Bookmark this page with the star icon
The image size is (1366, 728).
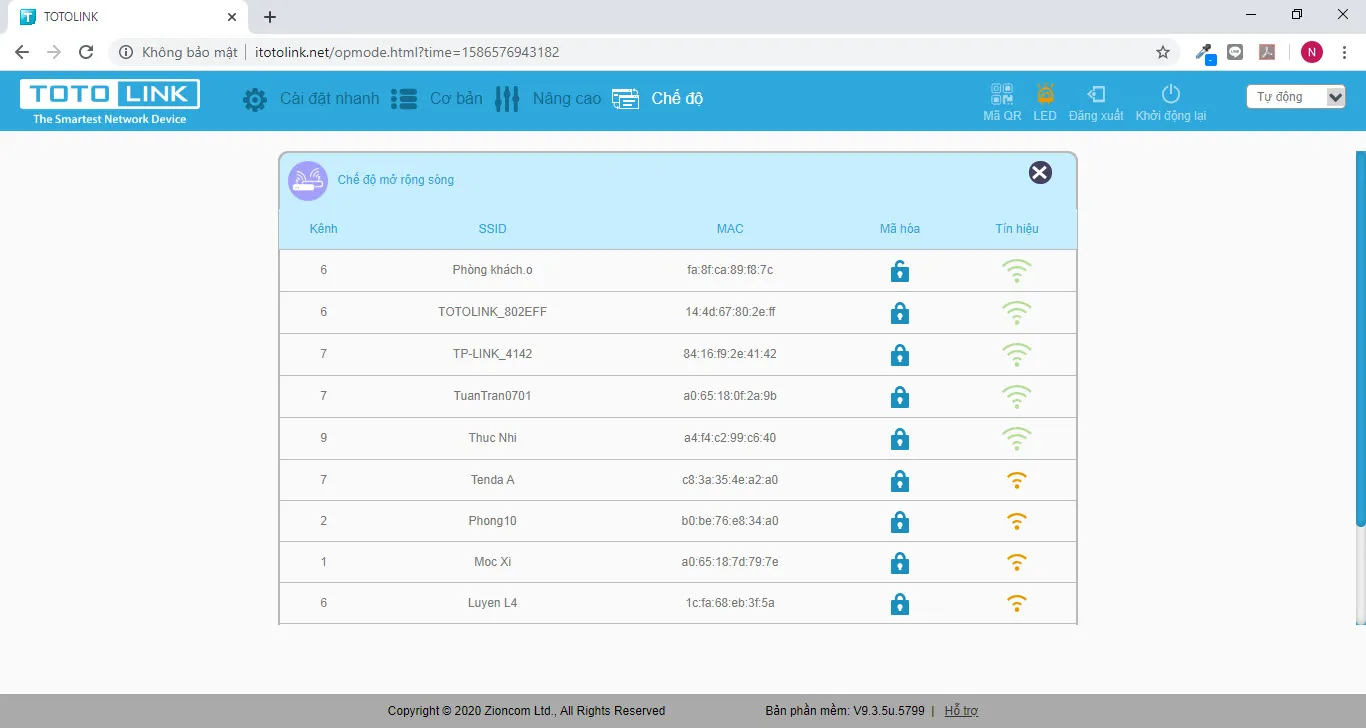[1162, 52]
